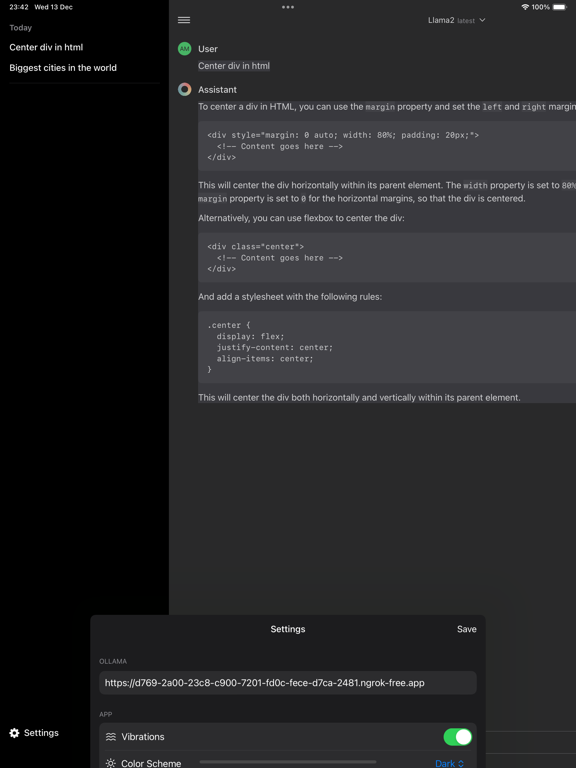Tap the three-dot multitasking icon at top

point(288,7)
